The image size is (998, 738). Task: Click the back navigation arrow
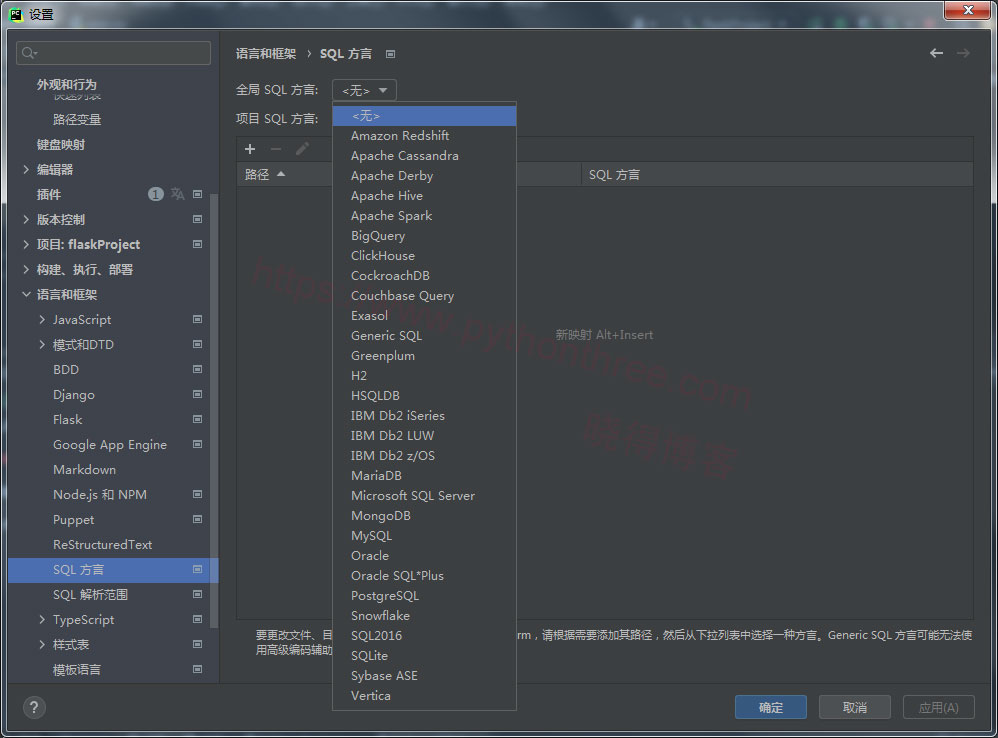pos(936,53)
